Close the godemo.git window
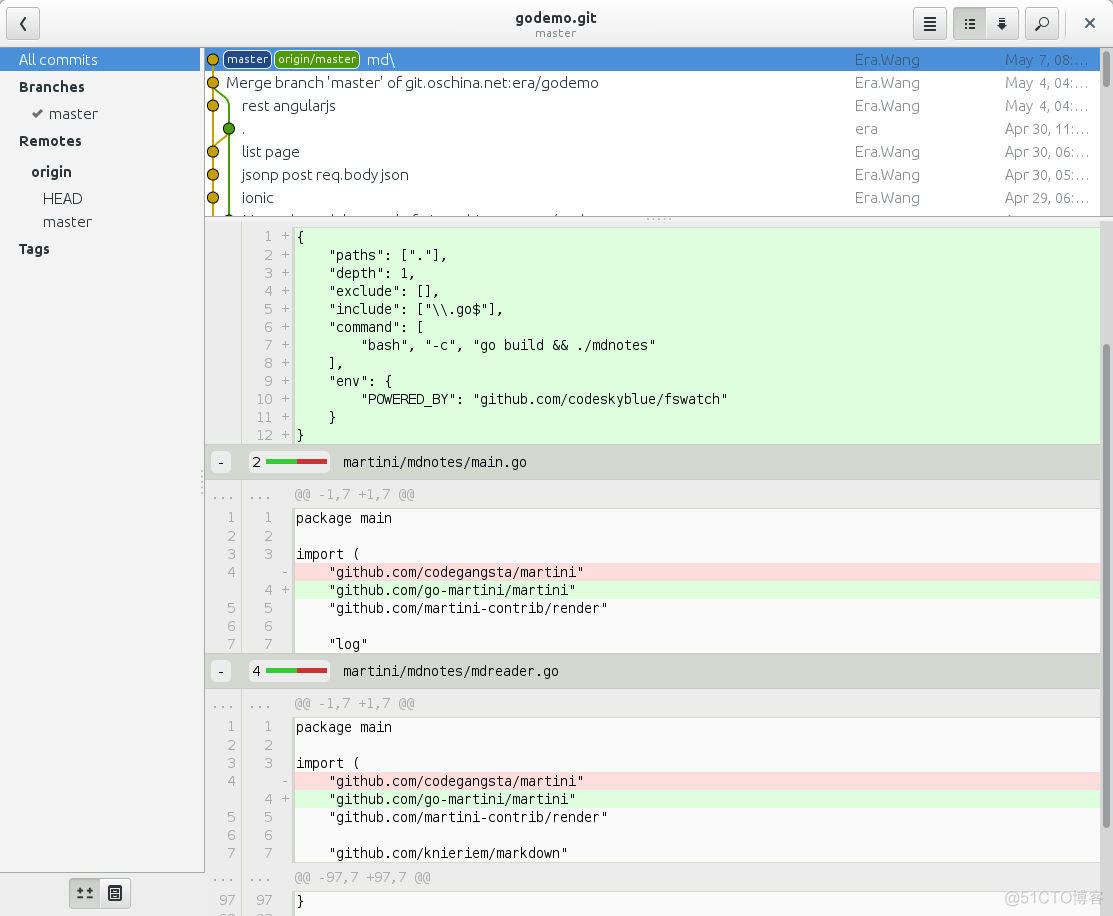 1090,23
